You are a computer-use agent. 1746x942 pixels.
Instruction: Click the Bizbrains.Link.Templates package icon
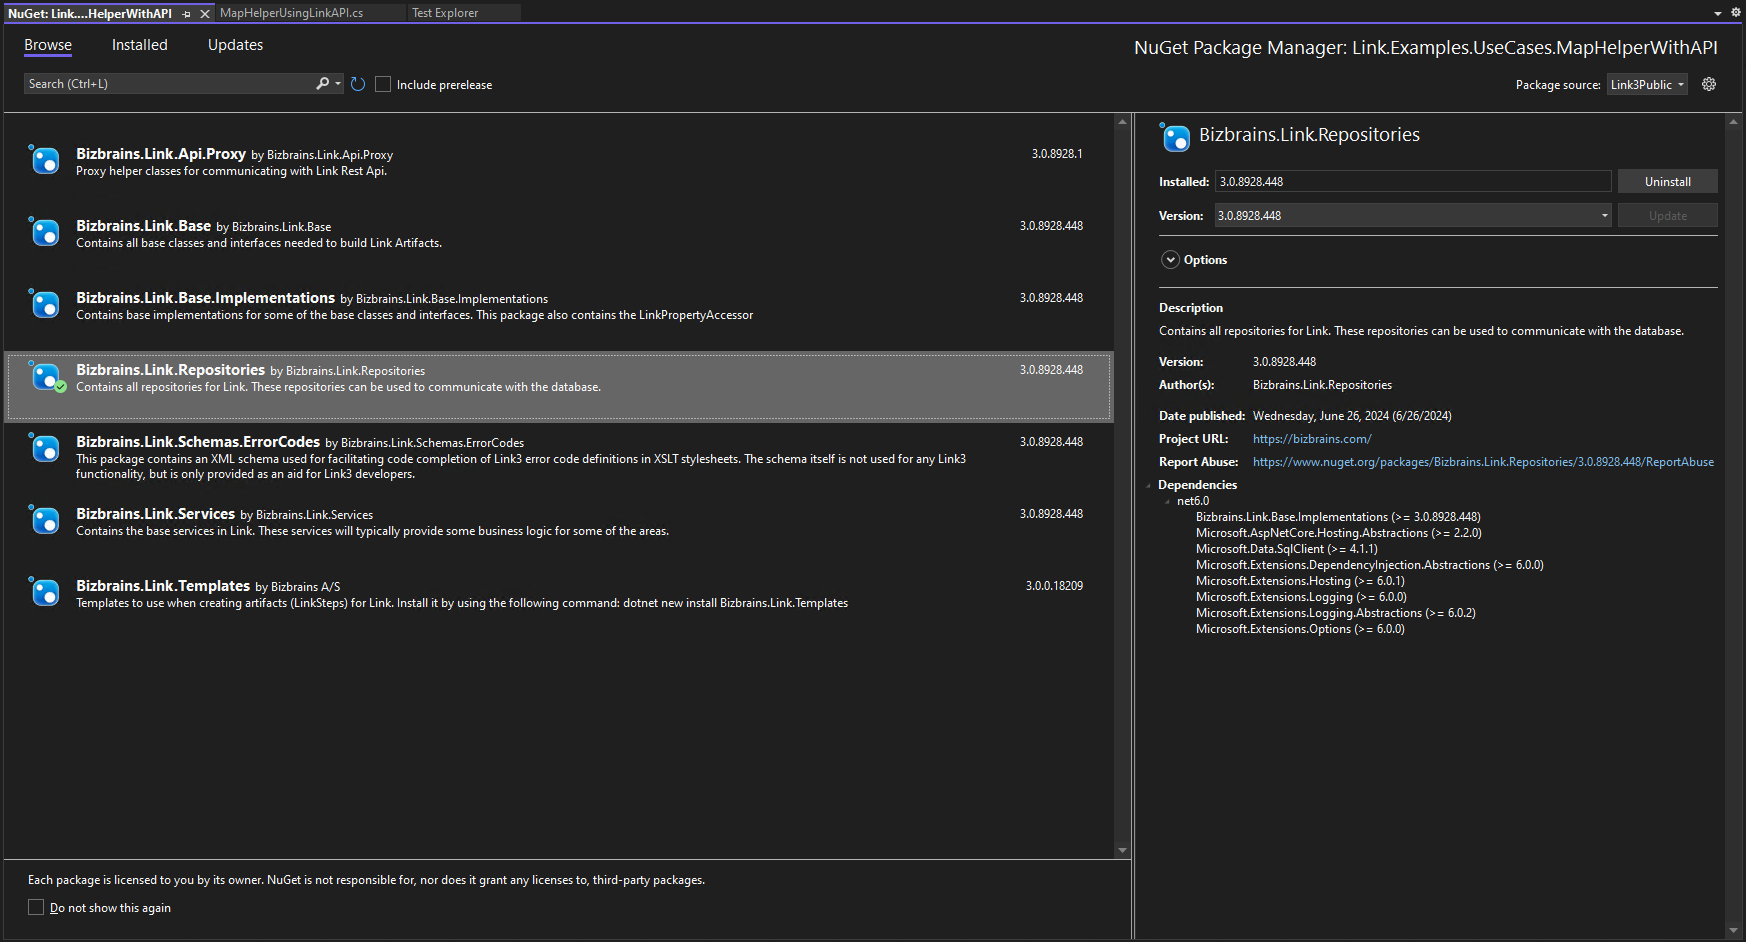[x=45, y=592]
